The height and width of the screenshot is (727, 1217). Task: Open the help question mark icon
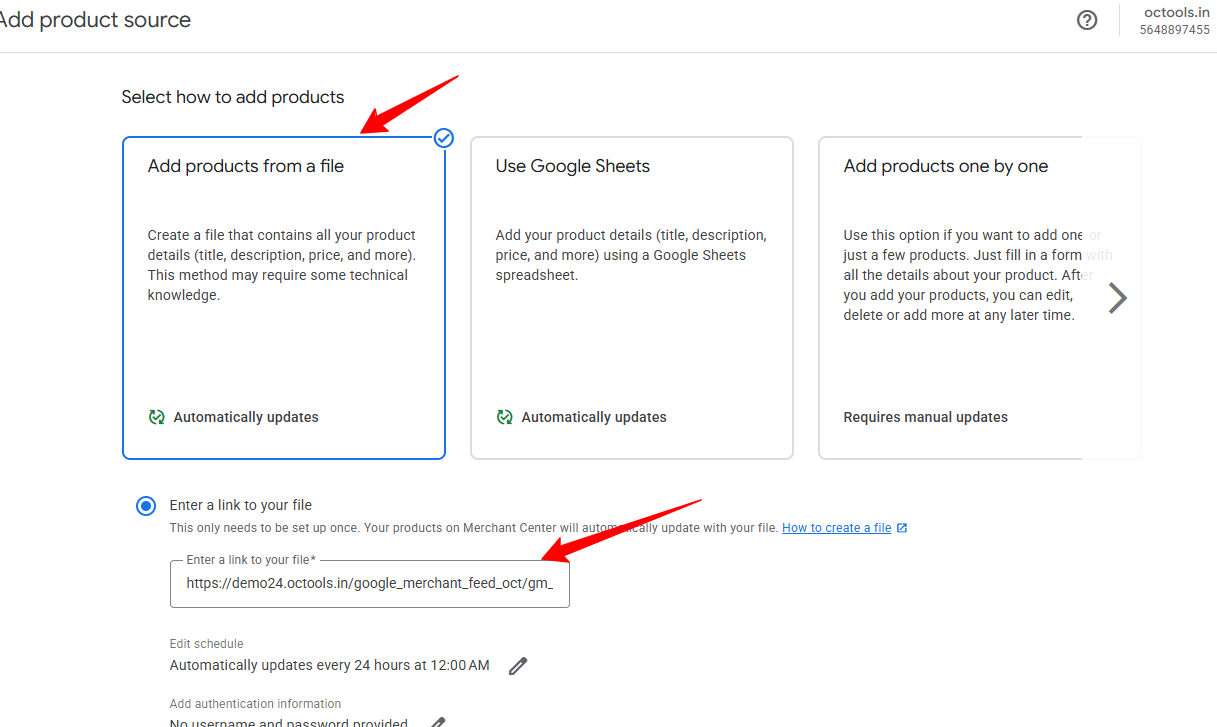(x=1087, y=20)
